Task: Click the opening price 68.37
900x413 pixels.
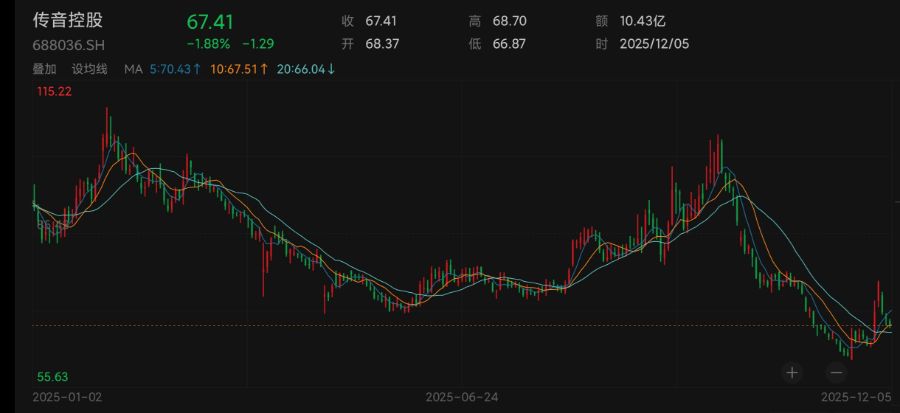Action: tap(381, 44)
